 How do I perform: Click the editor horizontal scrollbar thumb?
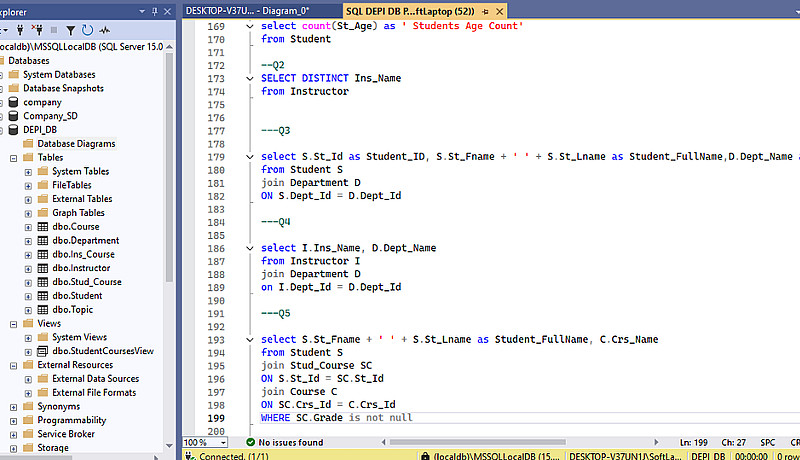pyautogui.click(x=478, y=442)
